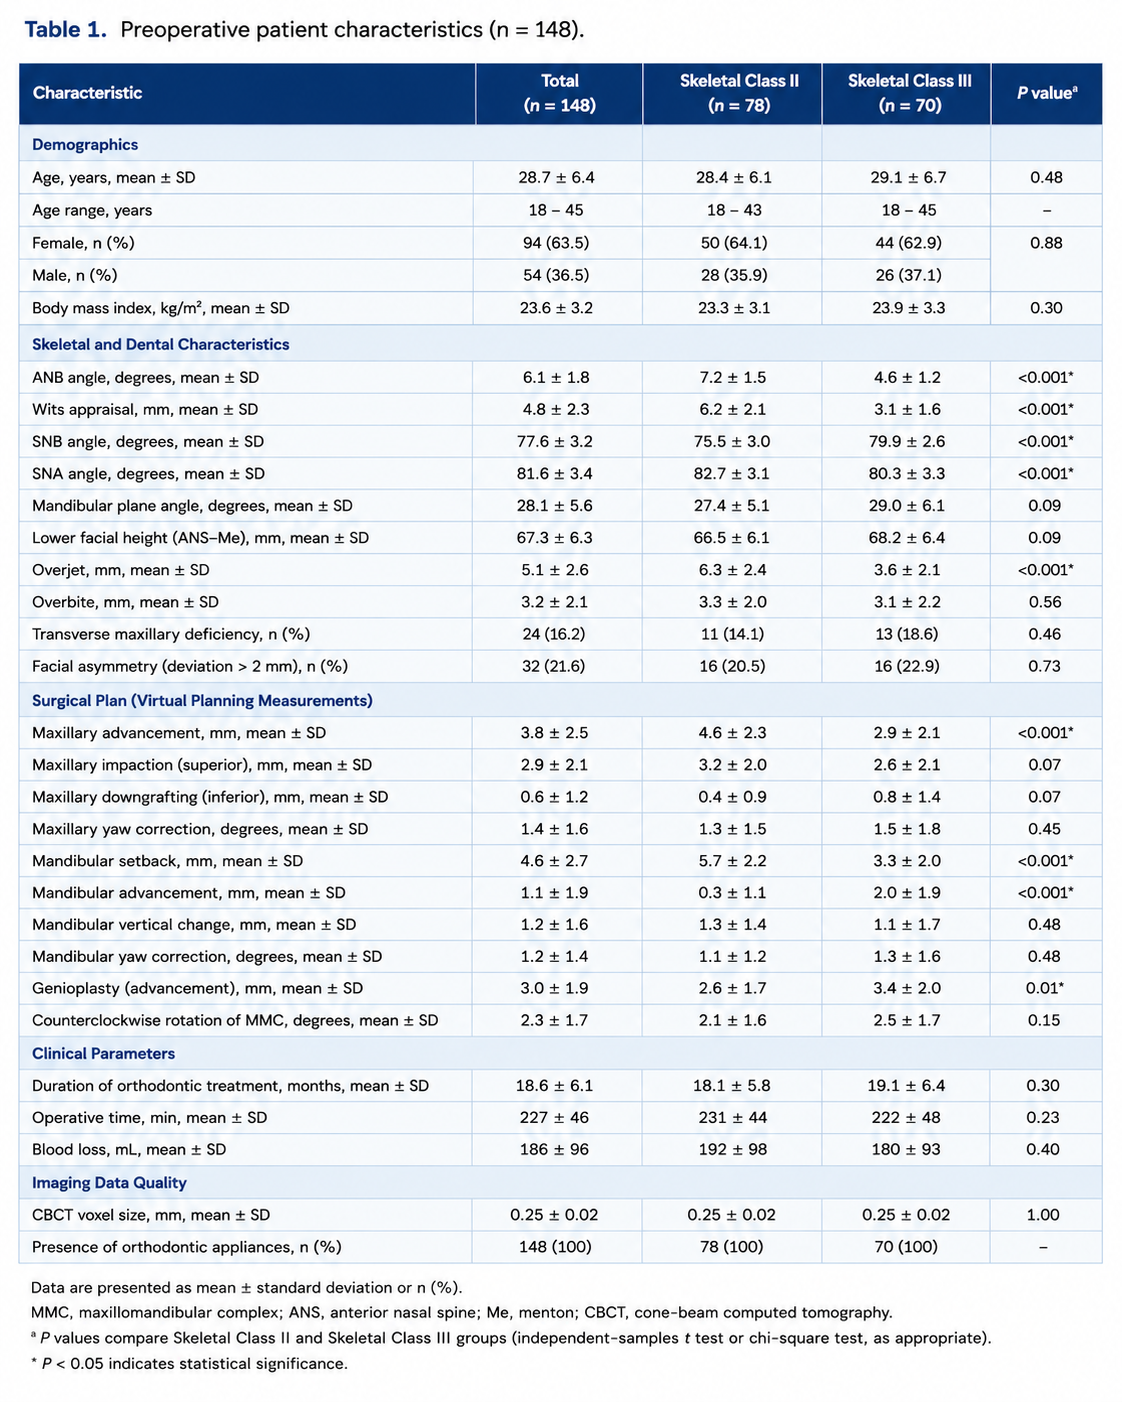
Task: Click the Skeletal and Dental Characteristics heading
Action: pos(160,345)
